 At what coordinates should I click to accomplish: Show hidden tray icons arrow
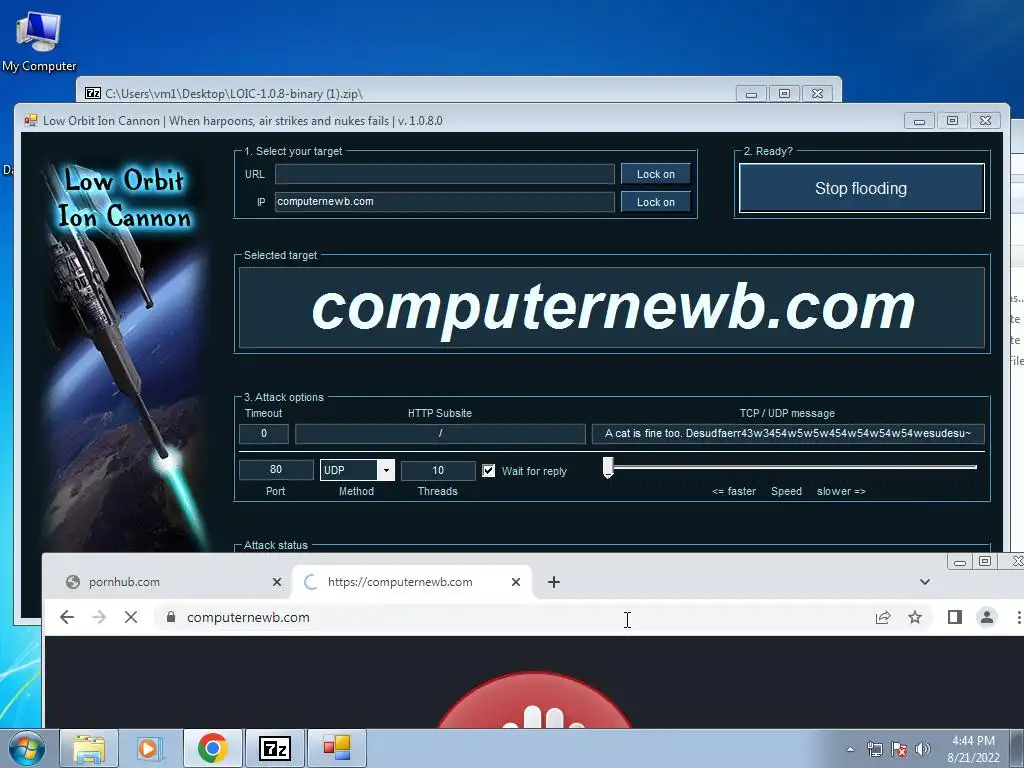pyautogui.click(x=850, y=749)
